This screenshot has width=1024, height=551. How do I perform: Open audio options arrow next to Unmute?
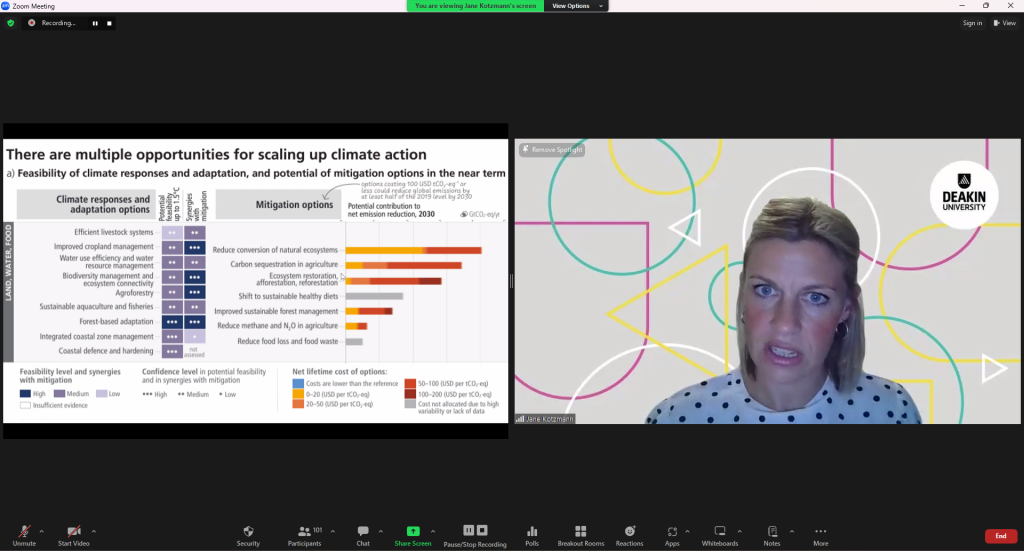(41, 531)
